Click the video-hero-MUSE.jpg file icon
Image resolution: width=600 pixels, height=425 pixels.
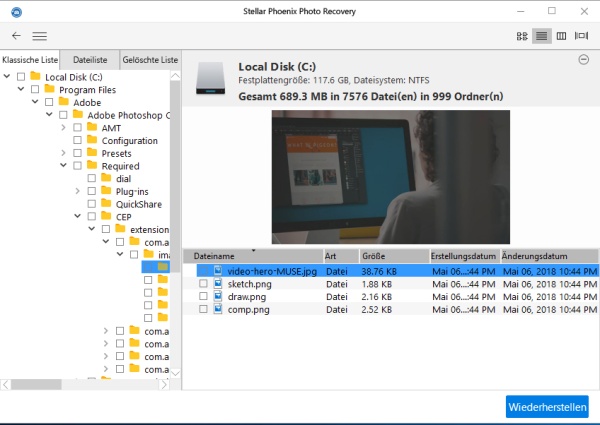[x=218, y=271]
